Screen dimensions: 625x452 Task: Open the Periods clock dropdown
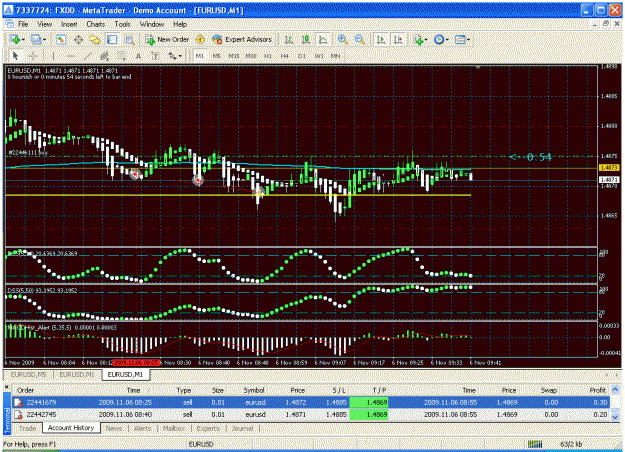click(441, 39)
